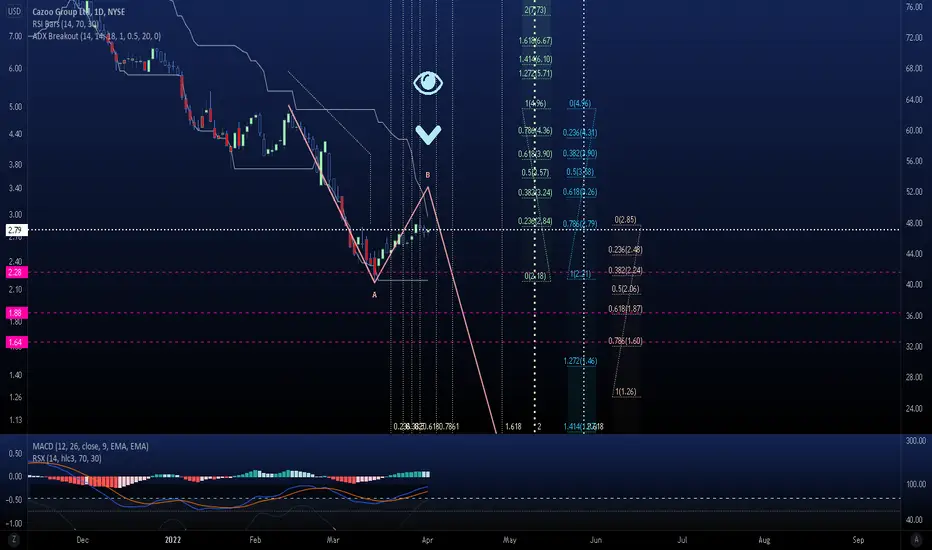Click the white 2.79 current price label
Screen dimensions: 932x550
pyautogui.click(x=16, y=230)
